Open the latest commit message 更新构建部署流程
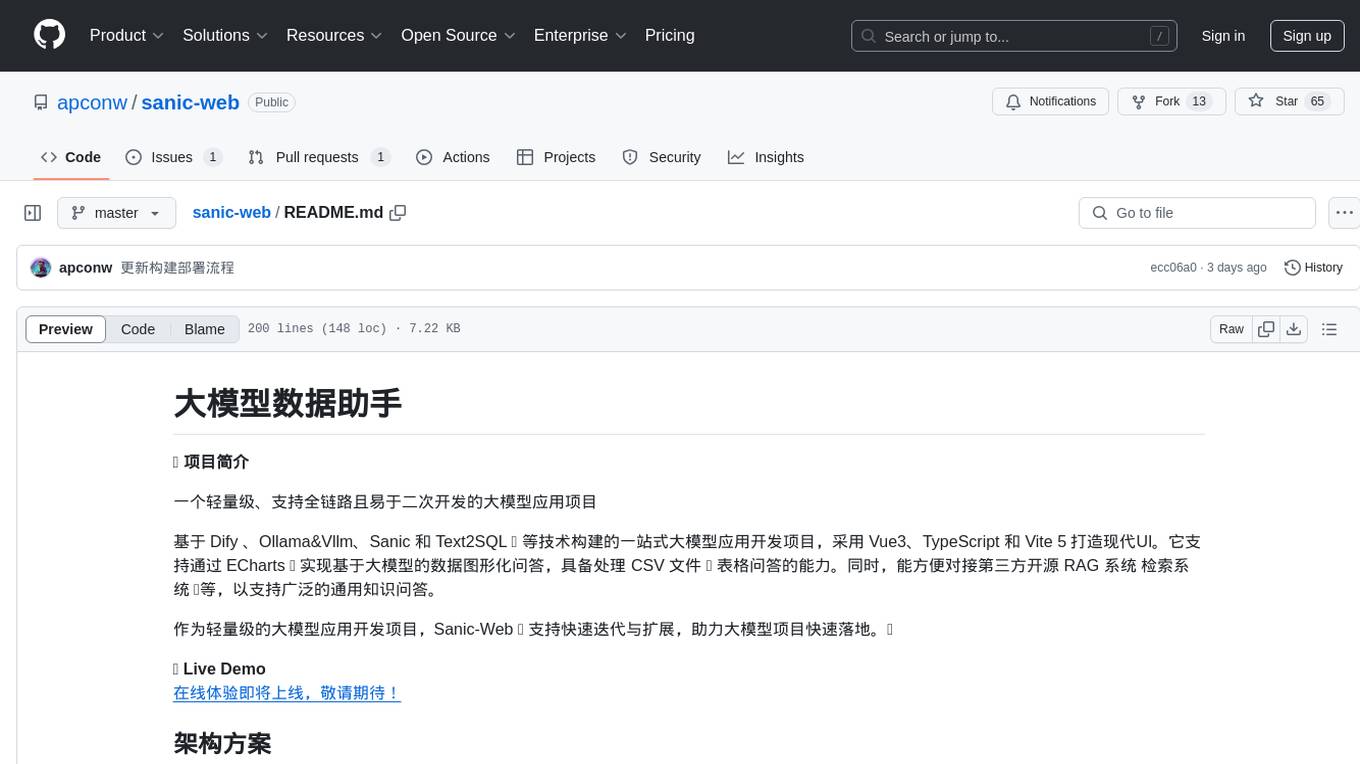The height and width of the screenshot is (764, 1360). (x=177, y=268)
